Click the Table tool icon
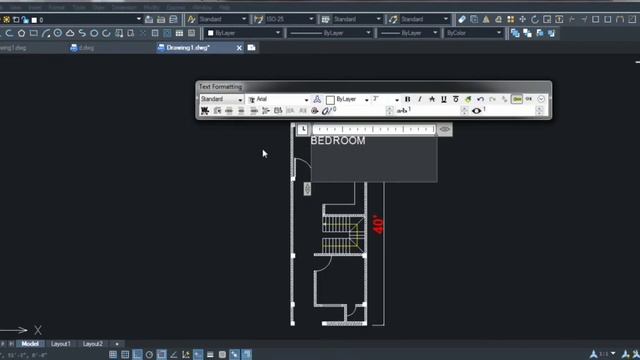This screenshot has height=360, width=640. pyautogui.click(x=179, y=33)
